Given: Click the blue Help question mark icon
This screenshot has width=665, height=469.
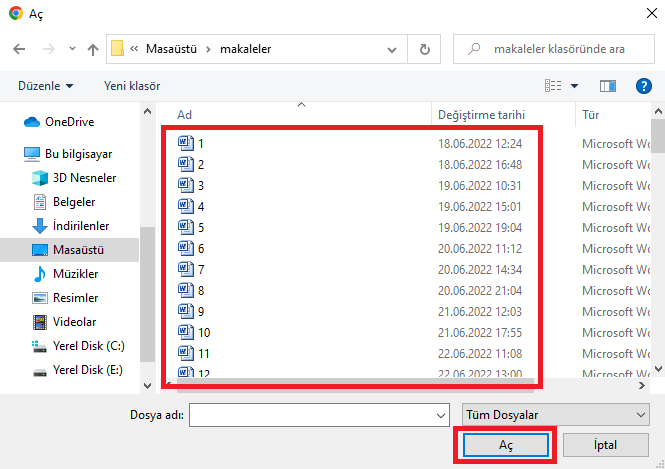Looking at the screenshot, I should coord(644,86).
